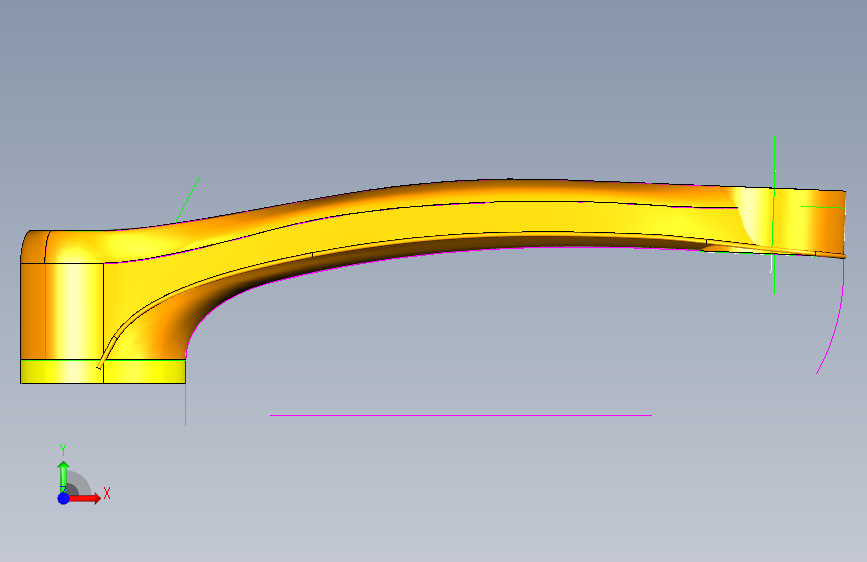Select the cylindrical boss face above the flange

coord(74,311)
